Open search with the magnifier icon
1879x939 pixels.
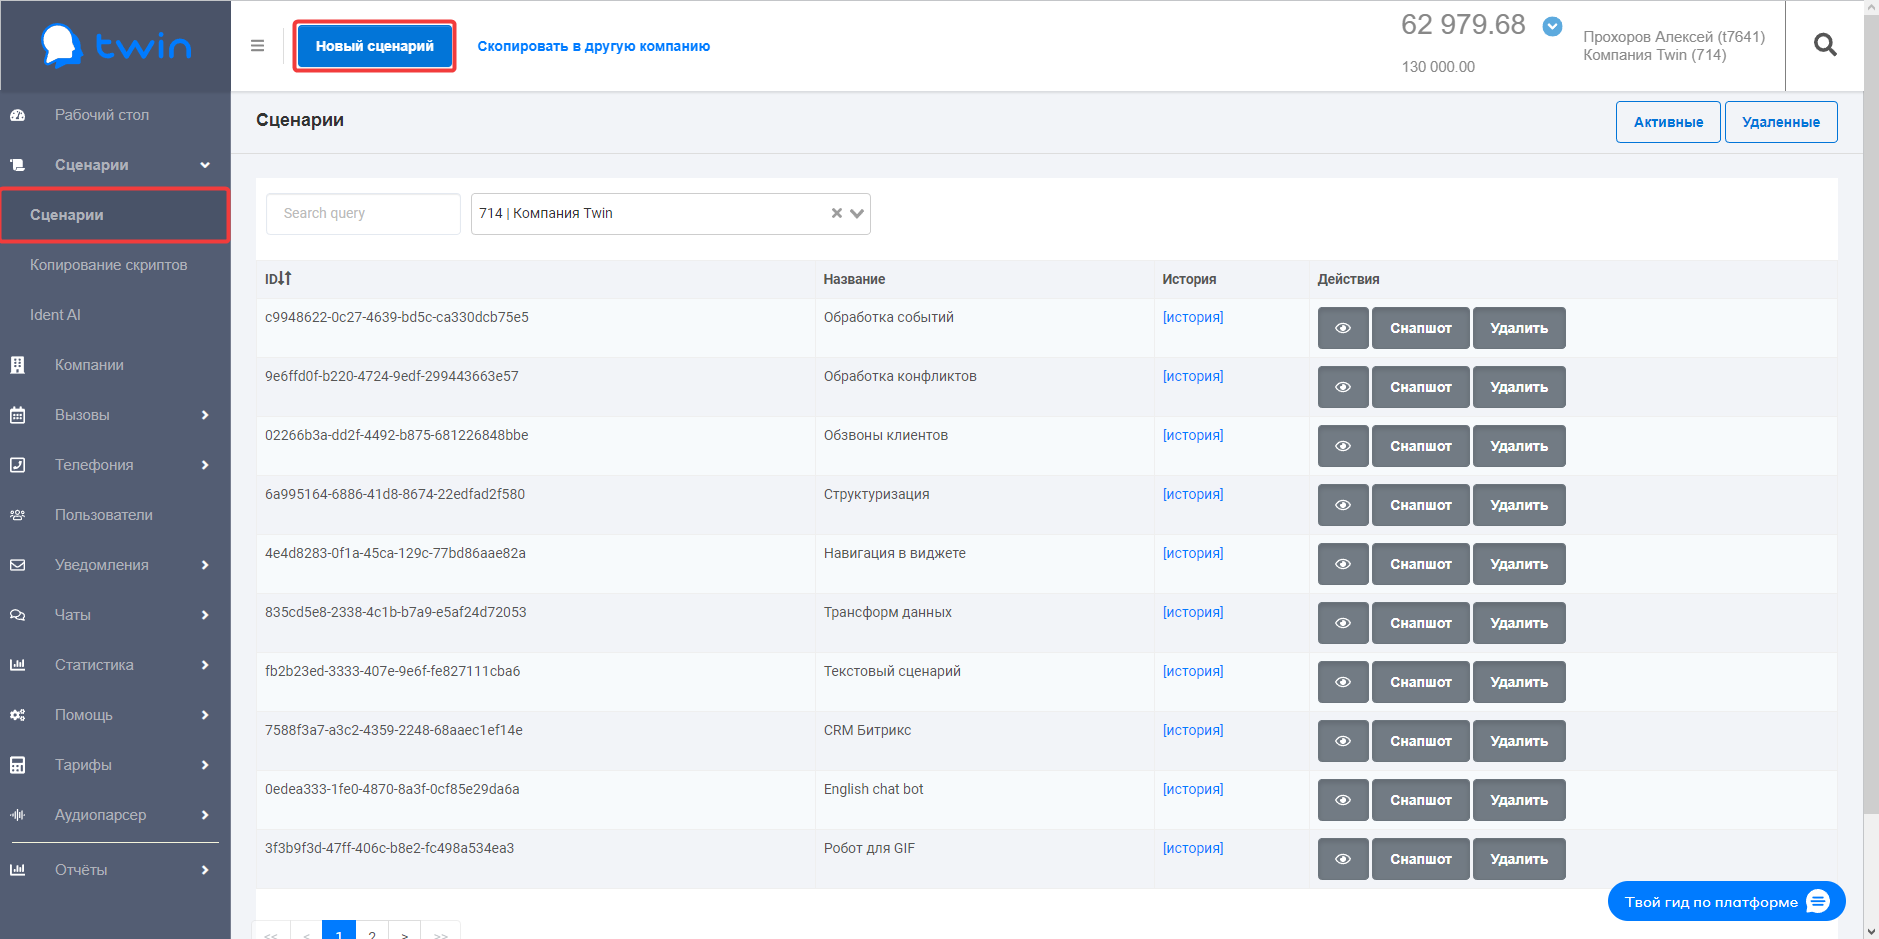(1824, 45)
